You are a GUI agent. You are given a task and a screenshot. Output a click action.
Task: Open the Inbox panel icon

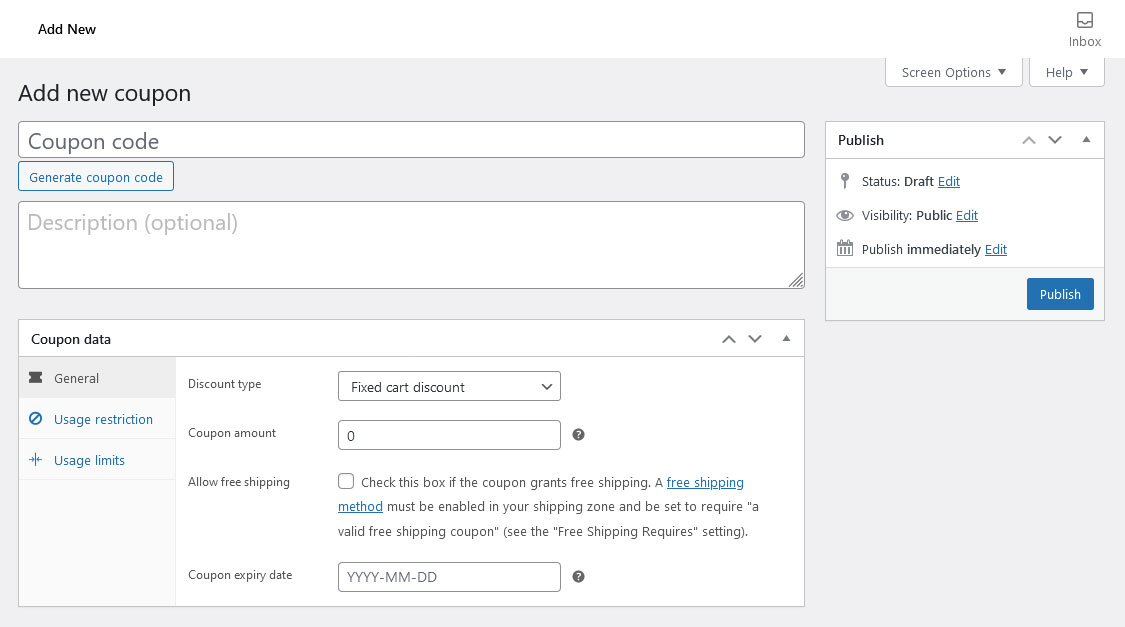(x=1084, y=20)
